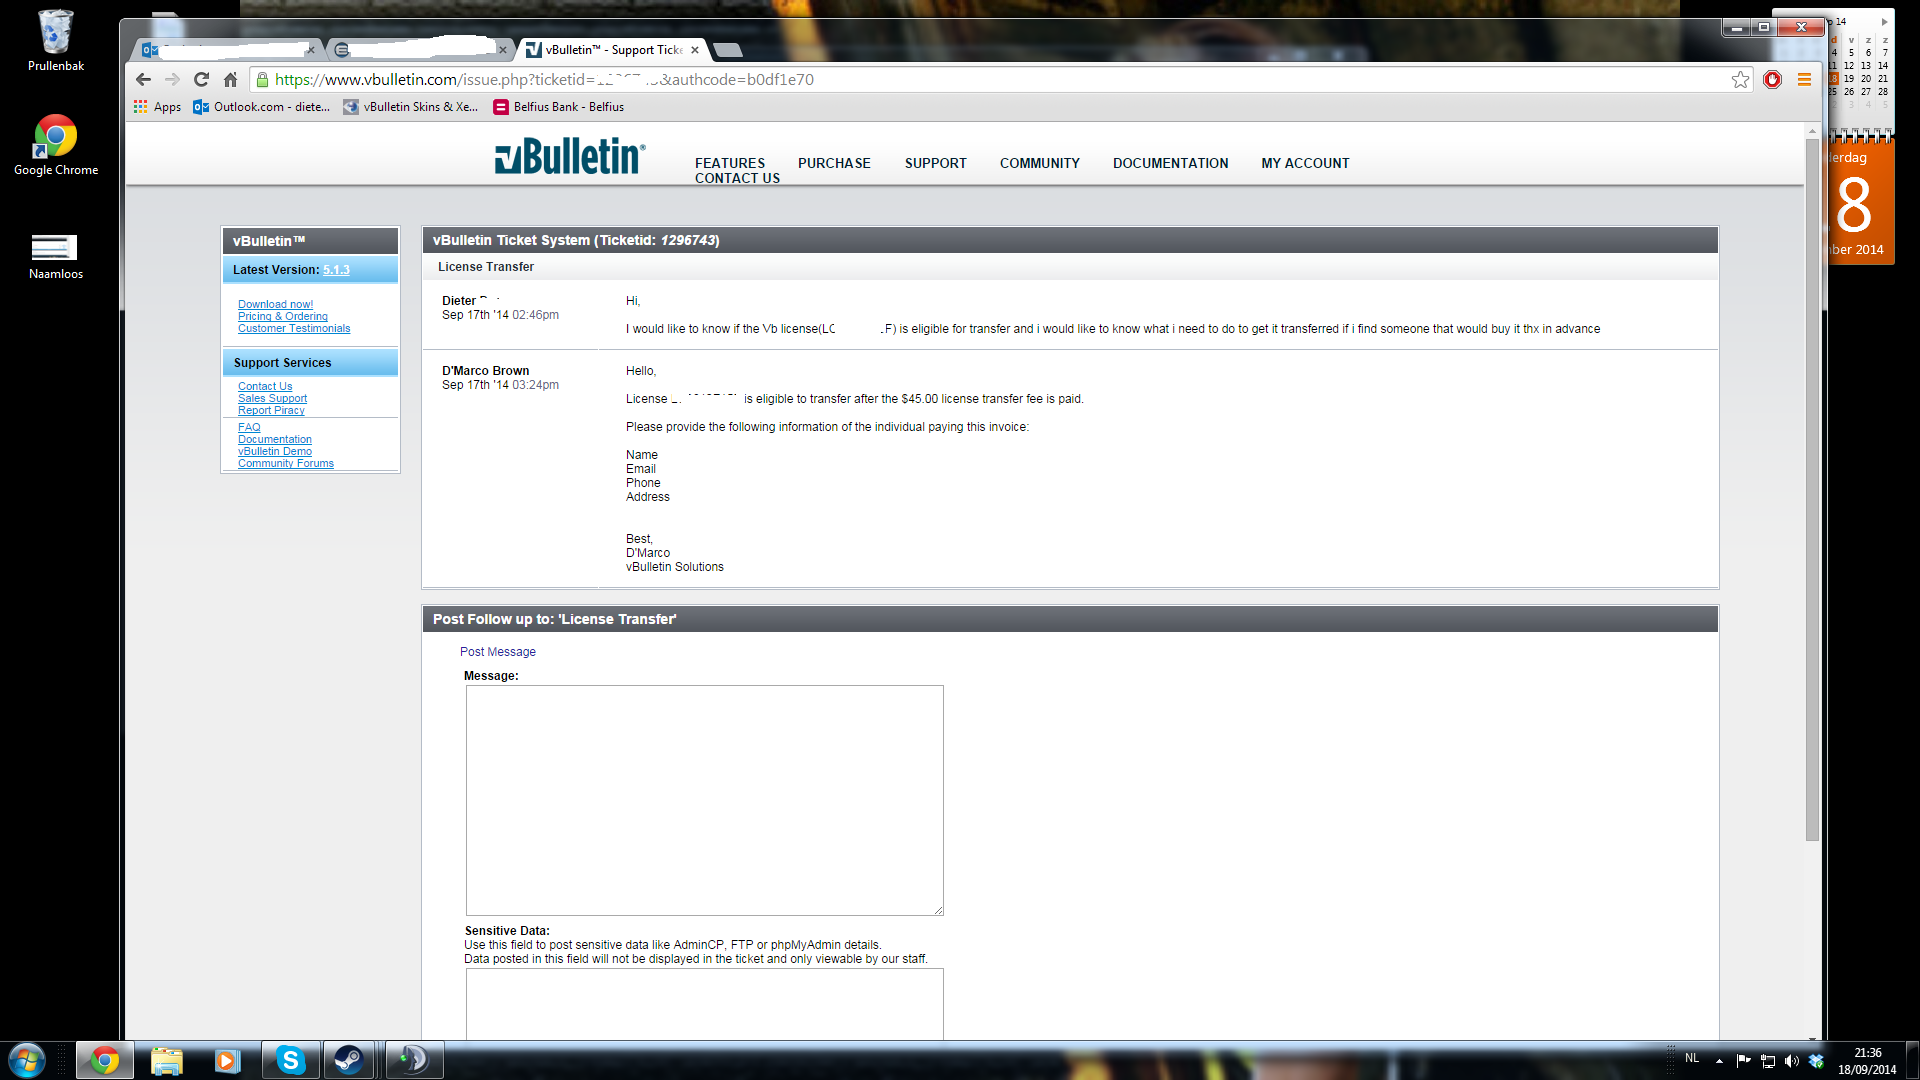Click the page vertical scrollbar thumb
1920x1080 pixels.
1812,490
